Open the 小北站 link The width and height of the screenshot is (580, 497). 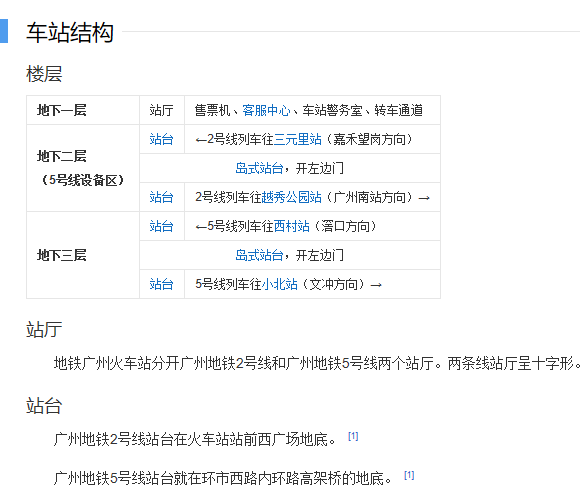280,284
